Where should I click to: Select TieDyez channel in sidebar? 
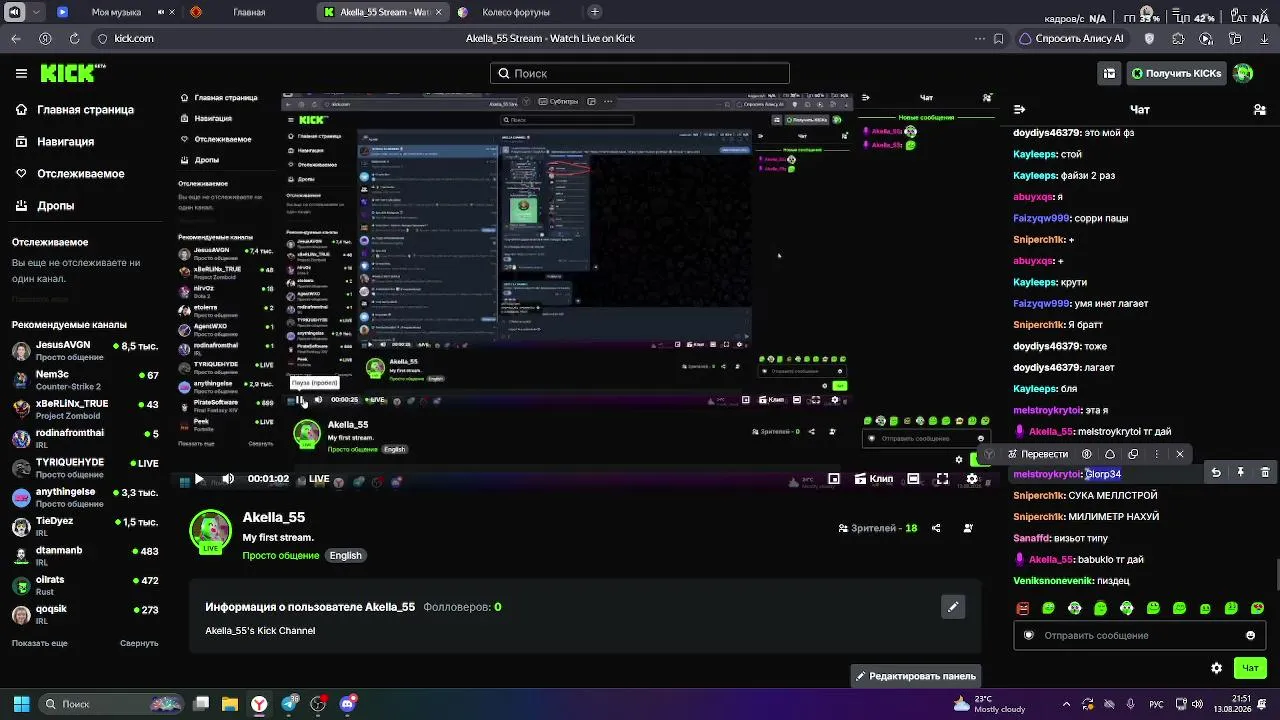[x=85, y=526]
